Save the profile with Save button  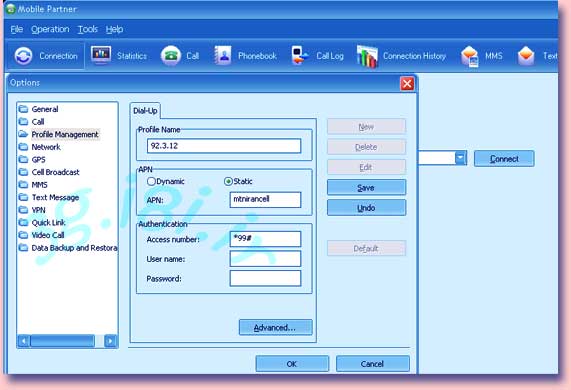click(x=366, y=188)
